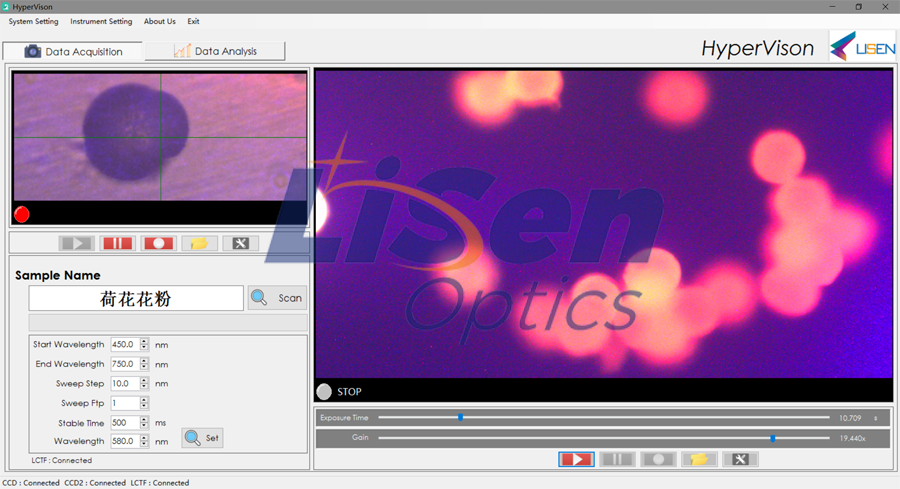Increase the Sweep Step value
Image resolution: width=900 pixels, height=489 pixels.
tap(144, 381)
